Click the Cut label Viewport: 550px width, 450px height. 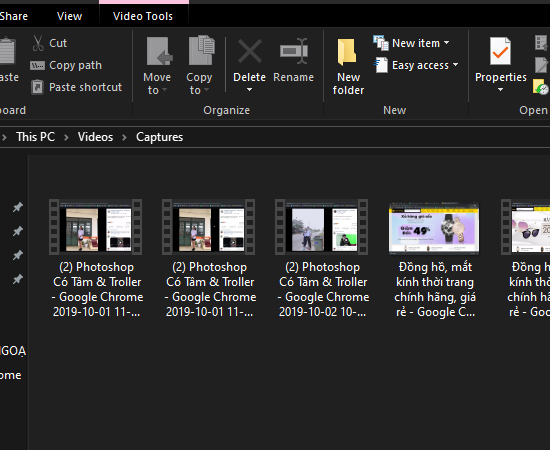point(58,43)
